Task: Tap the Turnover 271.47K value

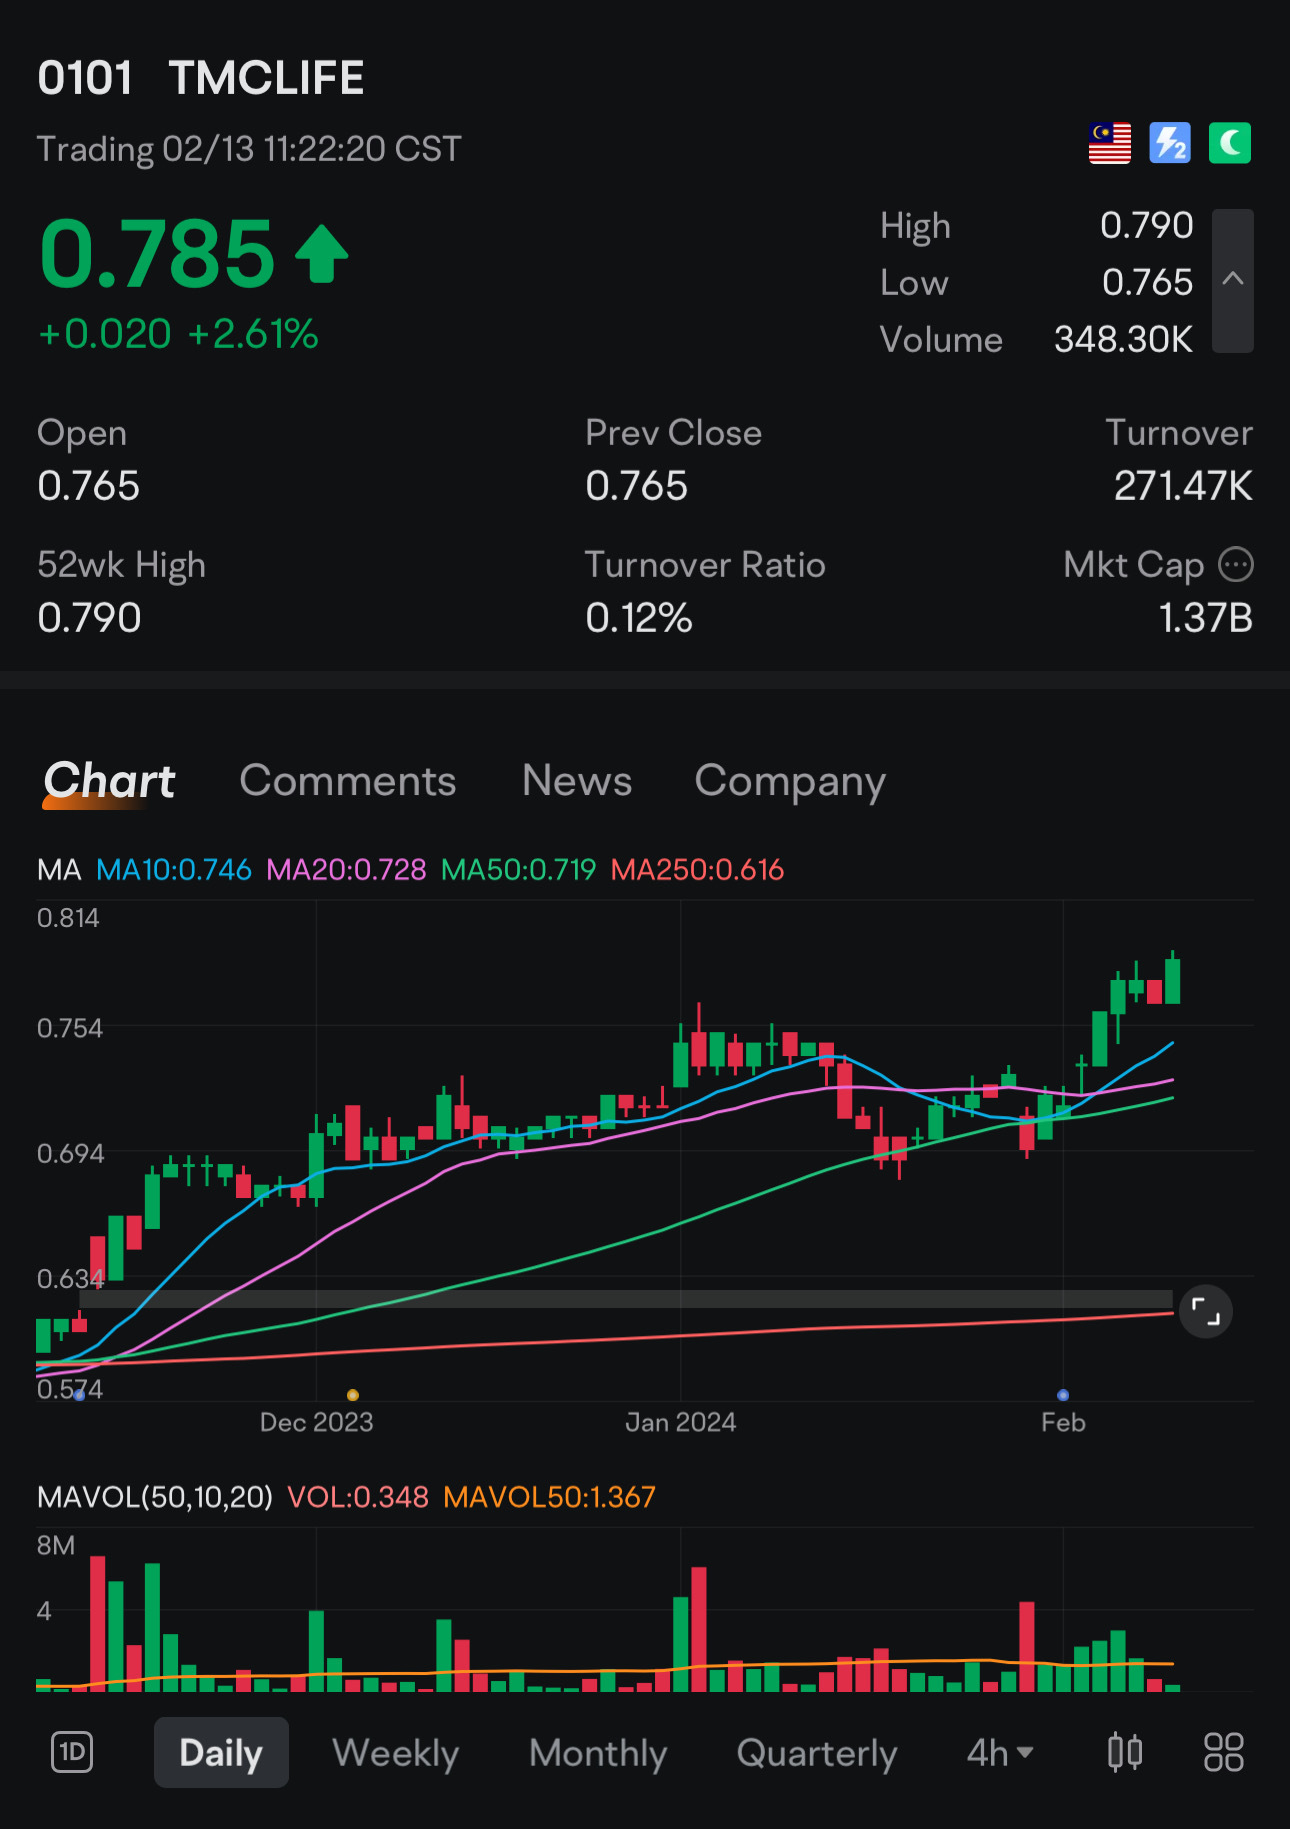Action: tap(1183, 486)
